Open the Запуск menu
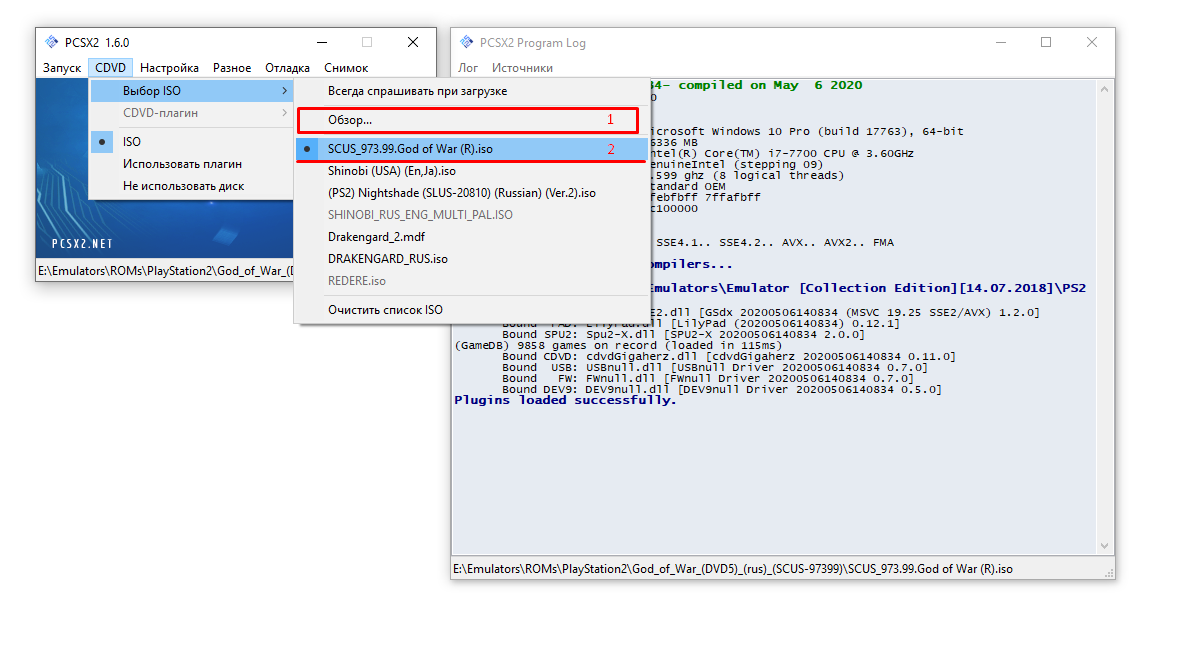Image resolution: width=1177 pixels, height=649 pixels. (62, 68)
